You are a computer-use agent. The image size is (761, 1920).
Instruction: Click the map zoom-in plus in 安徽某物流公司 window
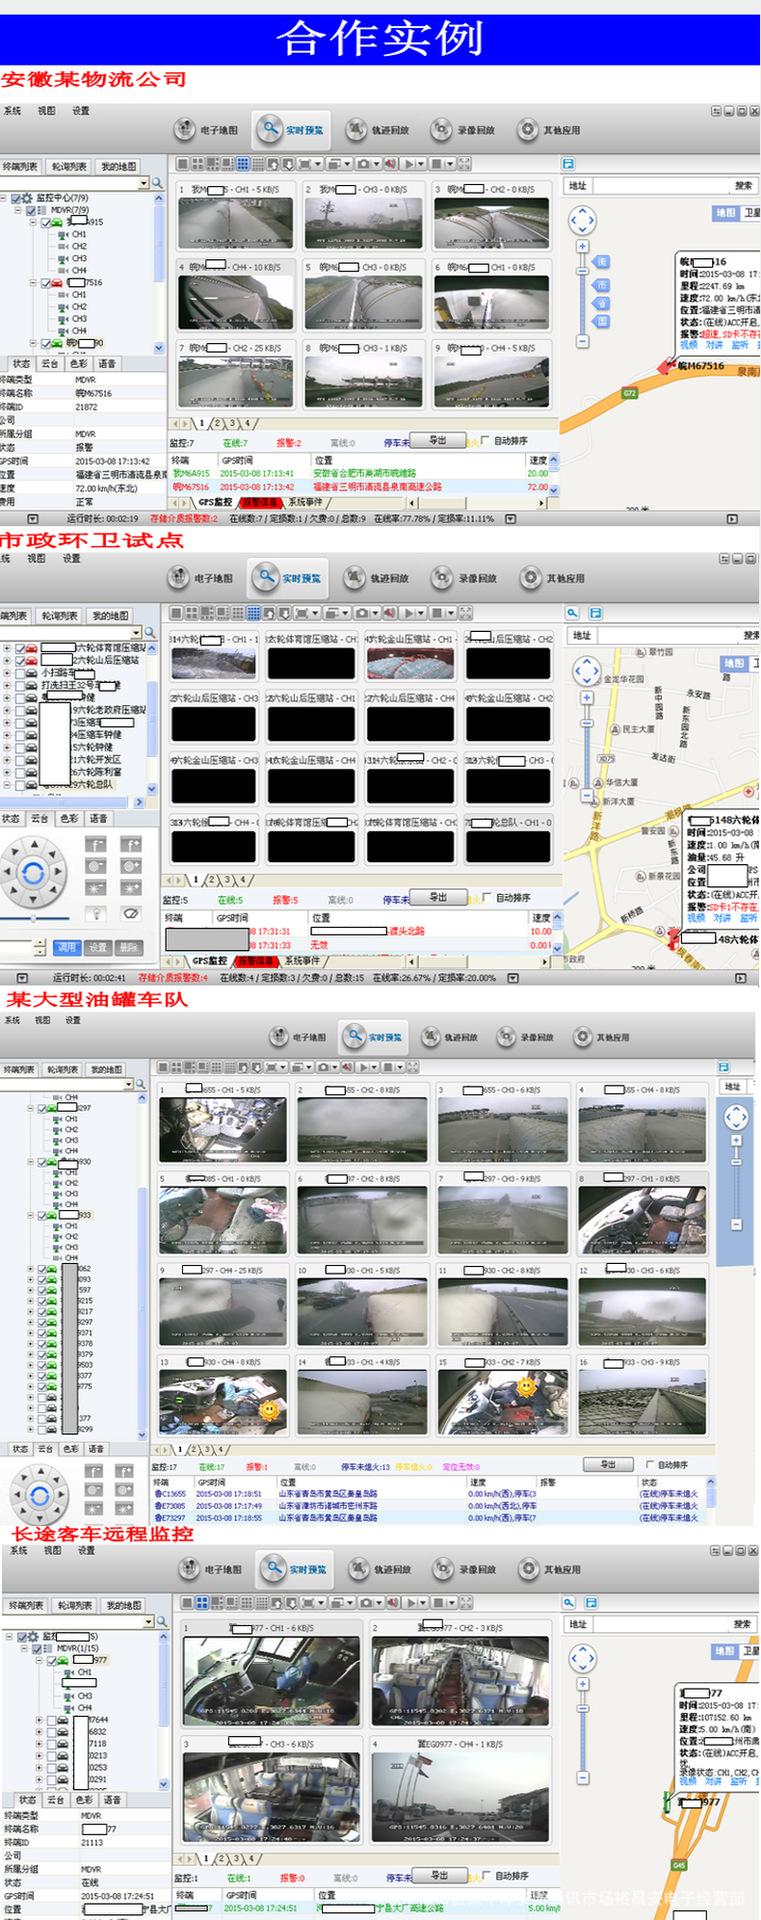(582, 246)
